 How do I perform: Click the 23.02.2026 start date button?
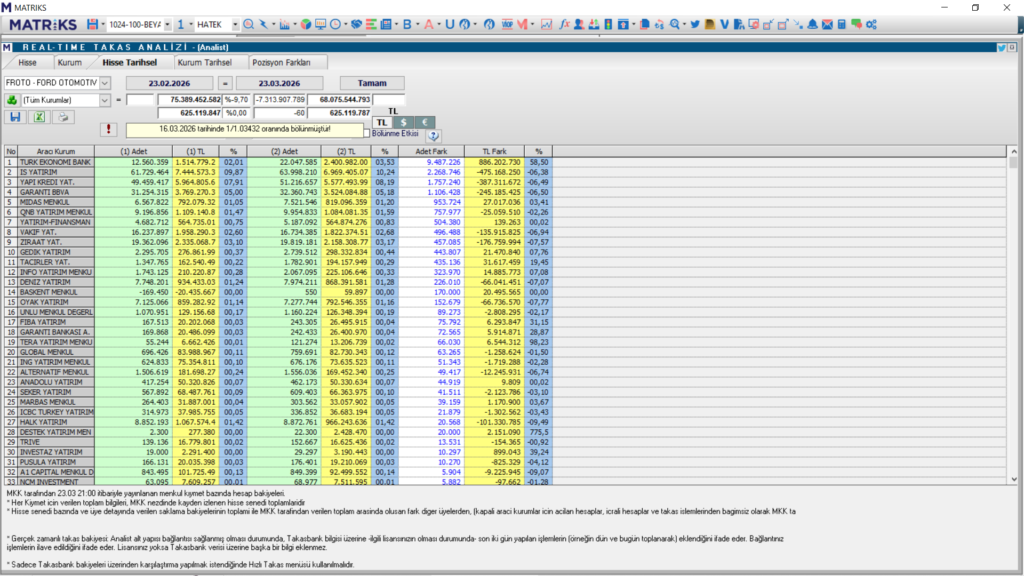coord(169,83)
